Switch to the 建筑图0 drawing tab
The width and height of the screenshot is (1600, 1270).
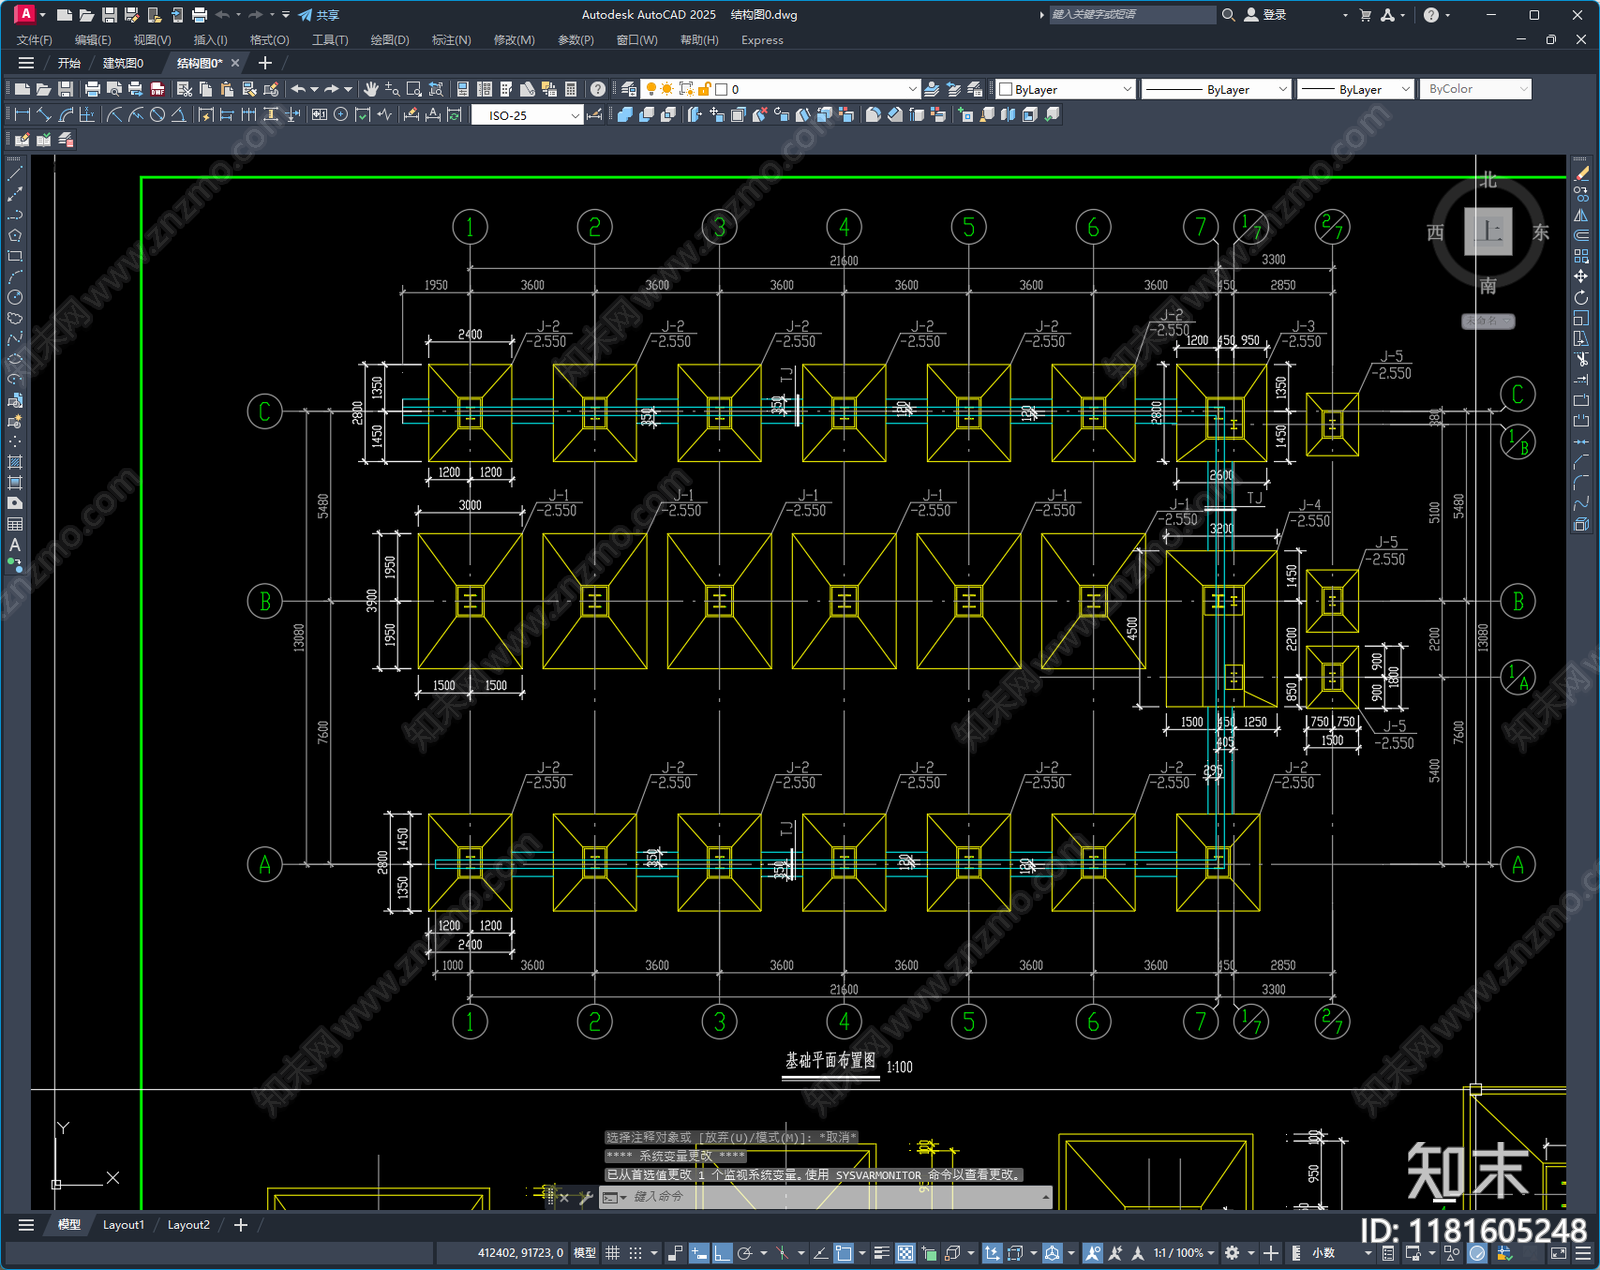tap(123, 63)
